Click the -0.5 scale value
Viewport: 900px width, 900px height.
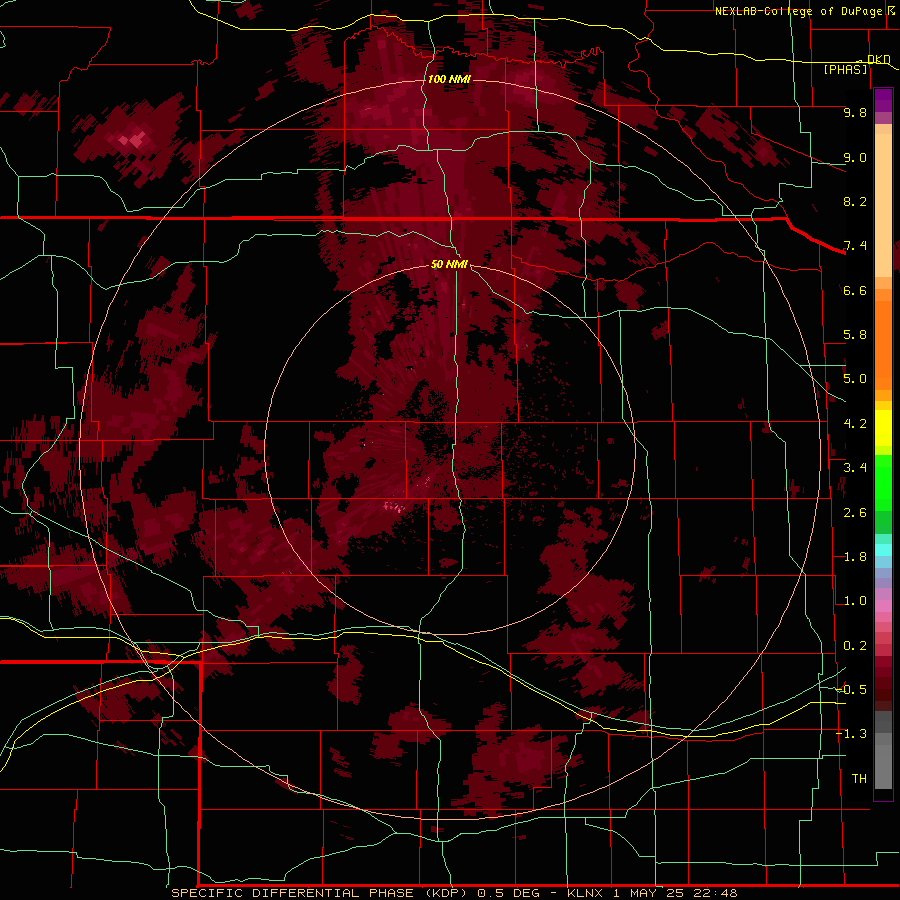852,690
